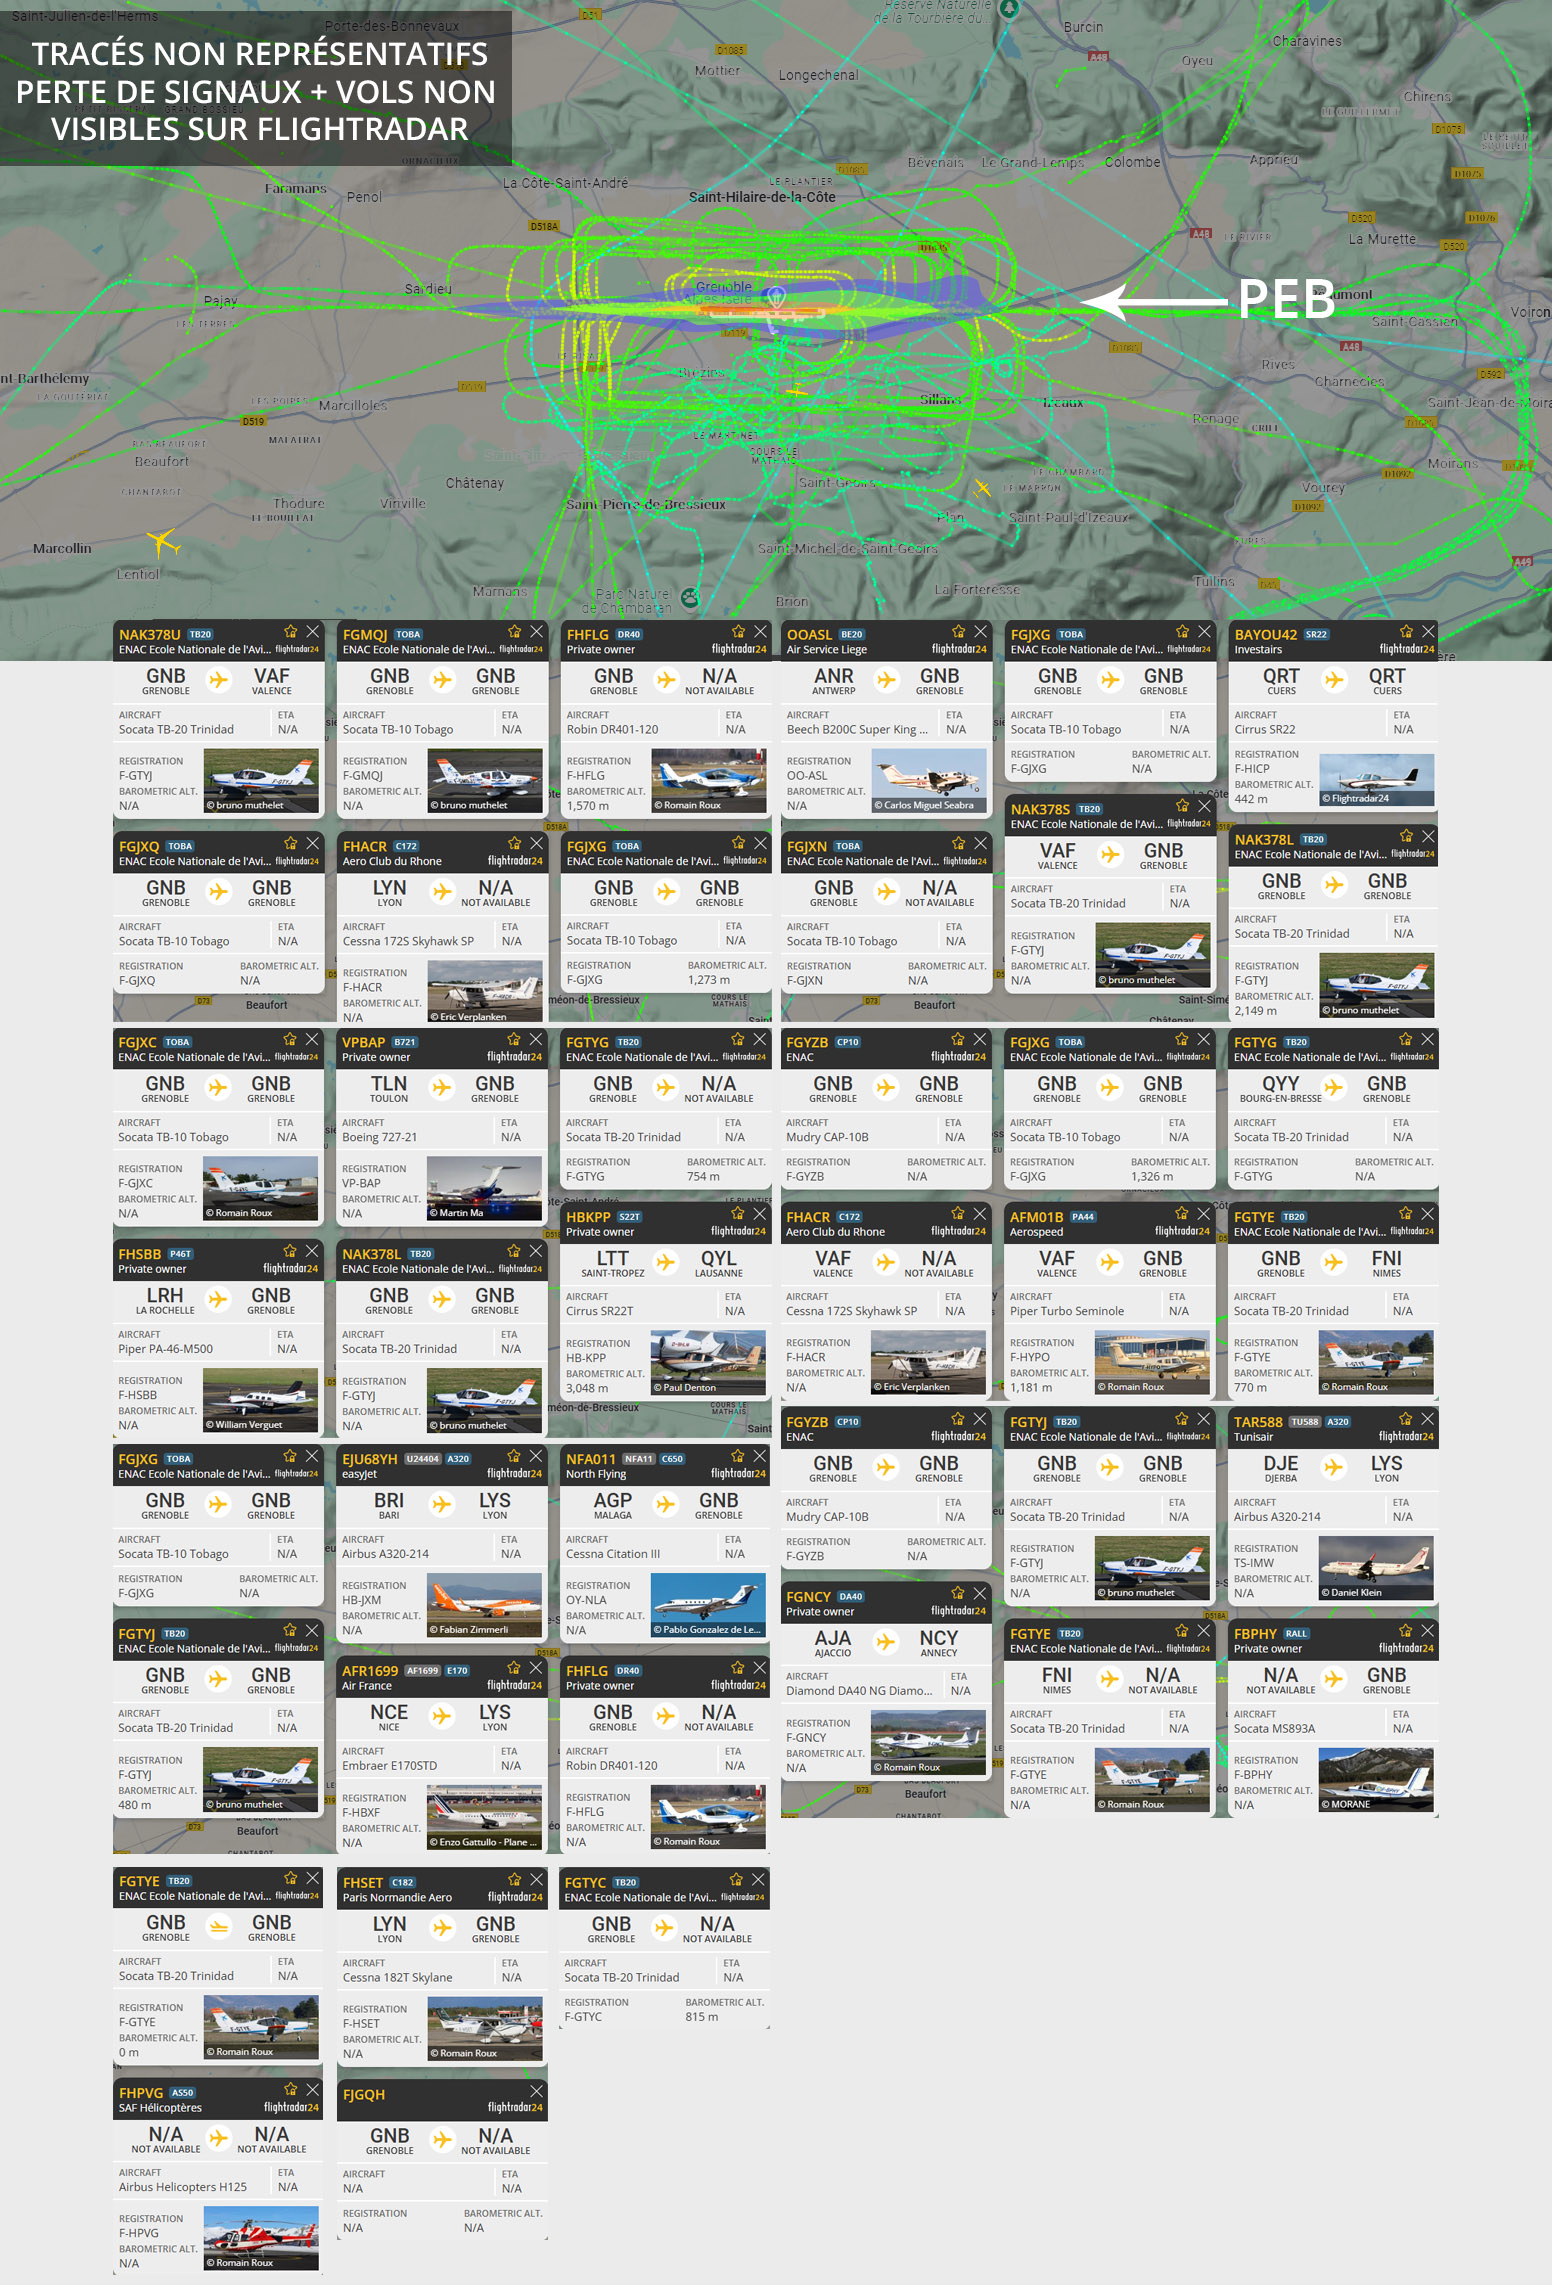1552x2285 pixels.
Task: Click the route plane icon in AFR1699 card
Action: click(x=442, y=1716)
